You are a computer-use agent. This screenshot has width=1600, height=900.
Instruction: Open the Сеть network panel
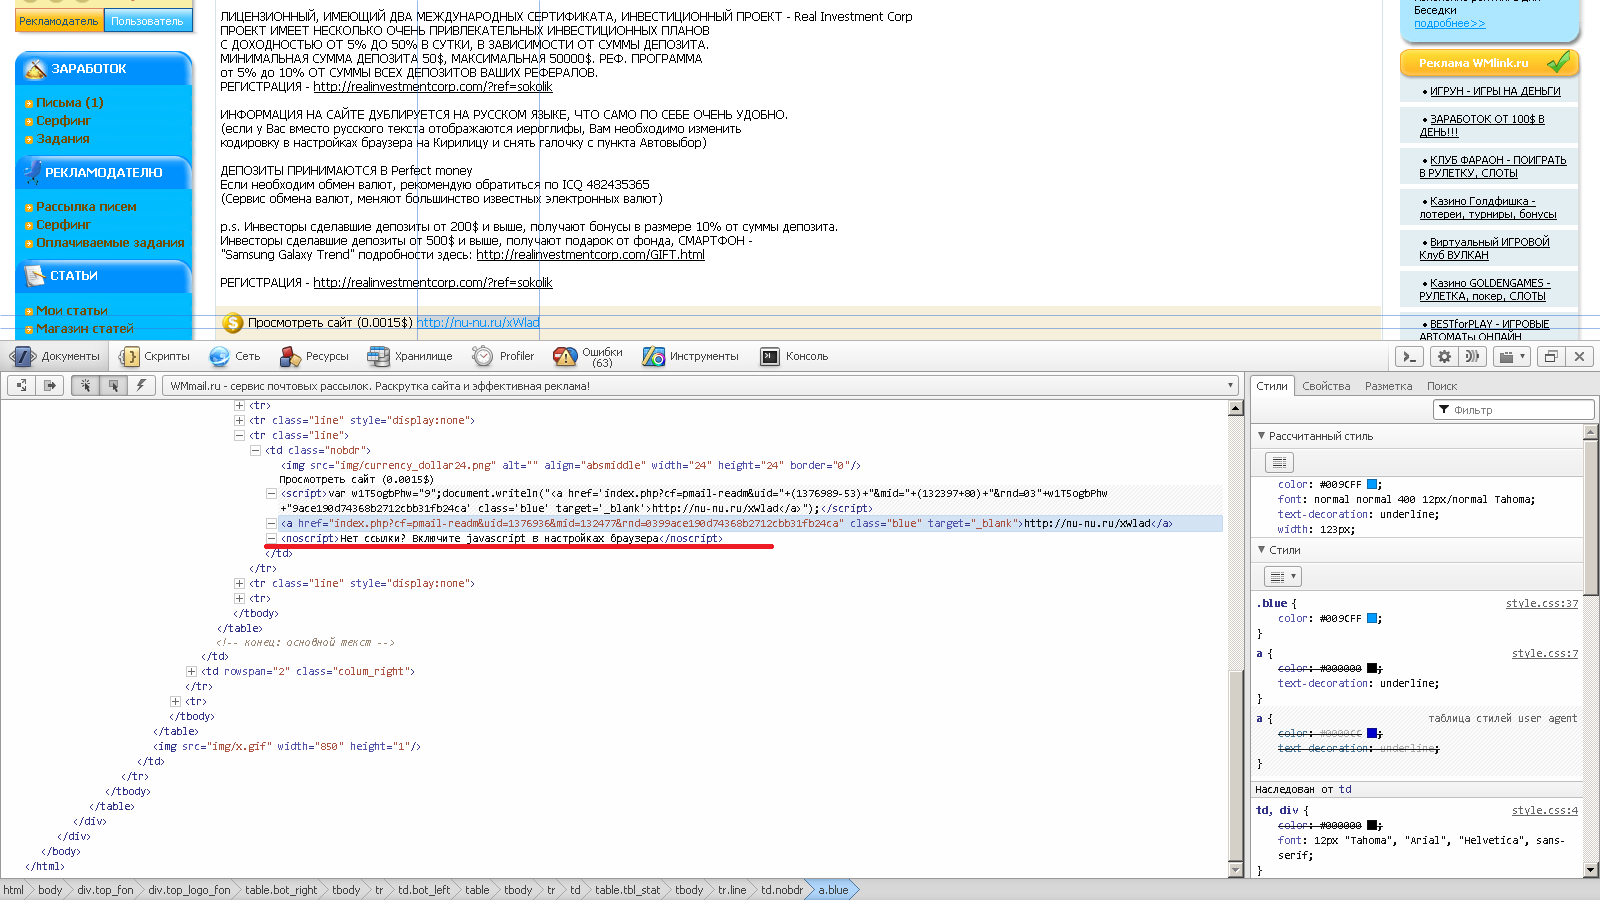(x=235, y=356)
